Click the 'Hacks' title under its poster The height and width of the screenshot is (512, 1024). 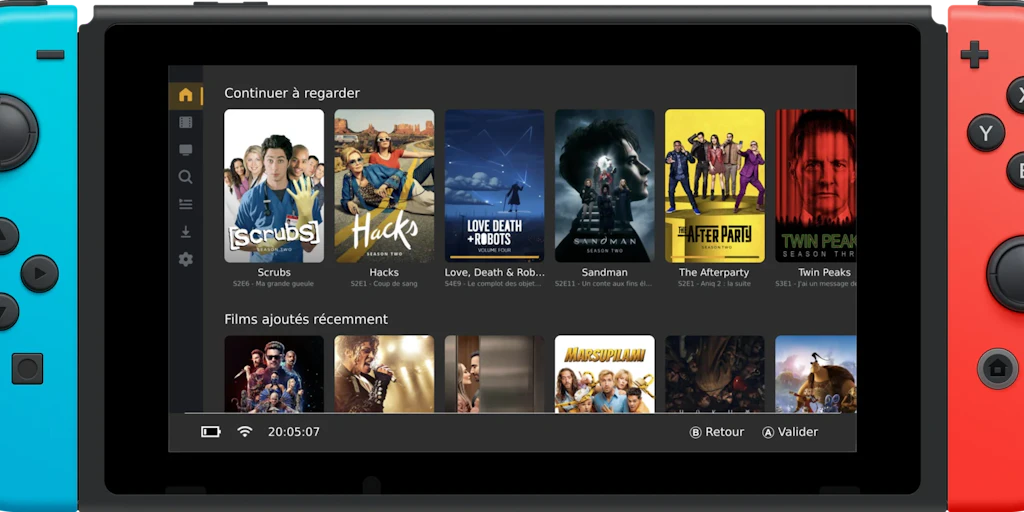tap(384, 272)
